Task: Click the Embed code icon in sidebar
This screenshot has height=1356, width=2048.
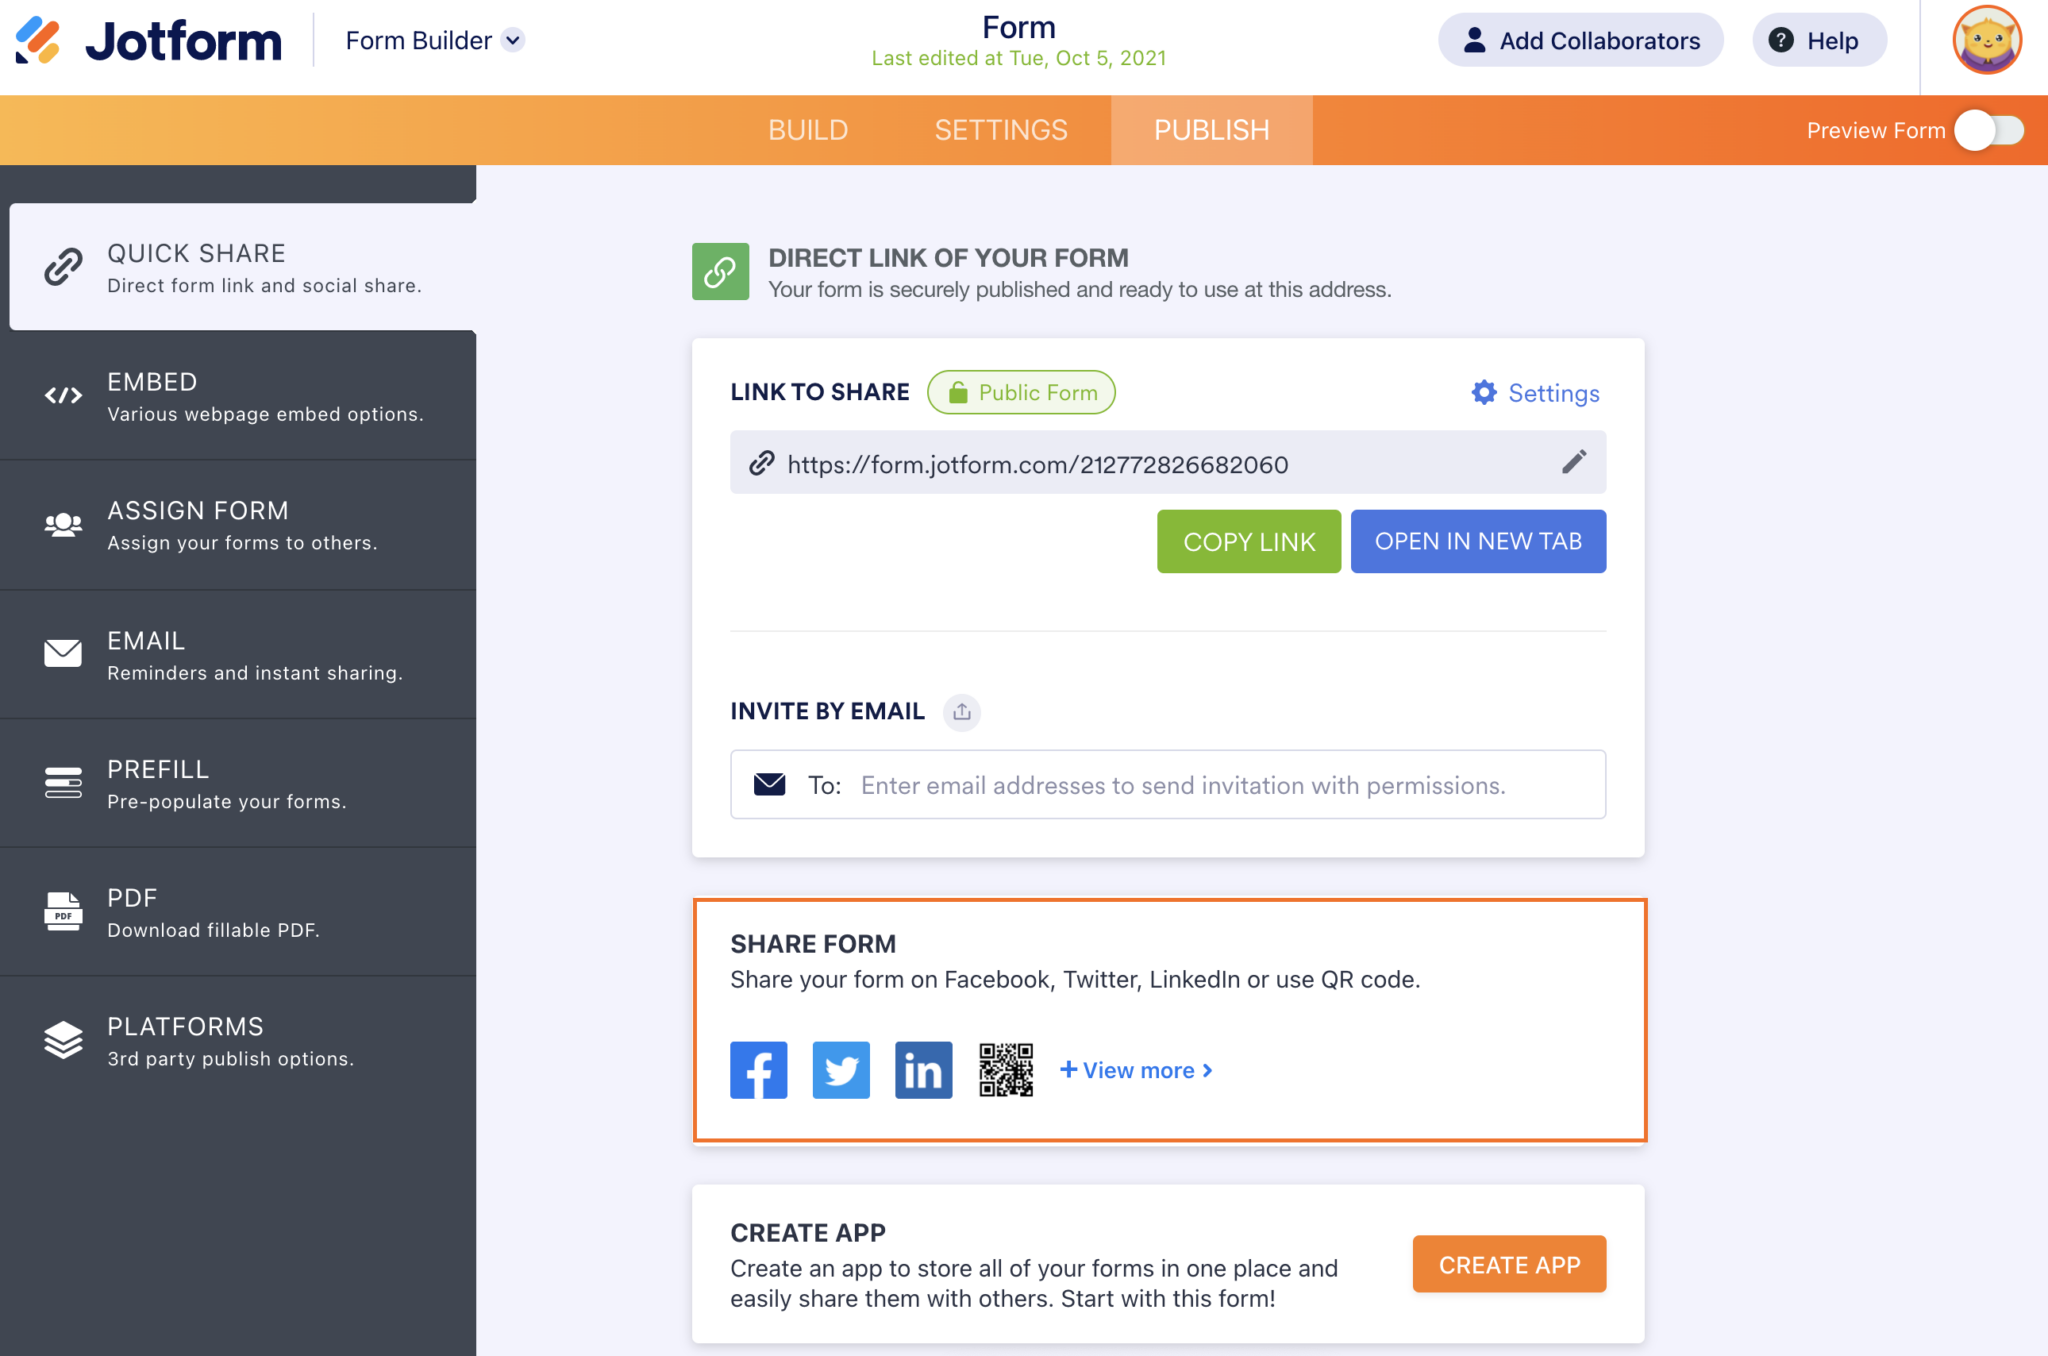Action: [62, 395]
